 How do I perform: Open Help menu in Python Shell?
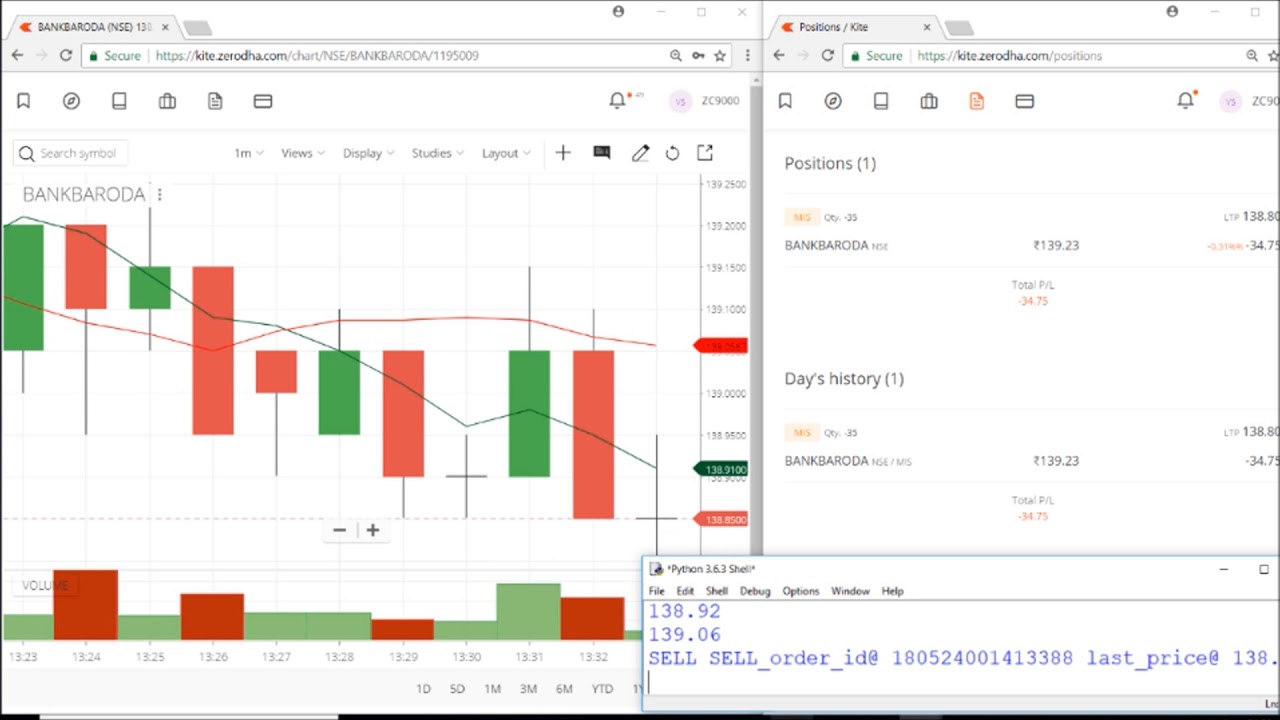[x=892, y=591]
